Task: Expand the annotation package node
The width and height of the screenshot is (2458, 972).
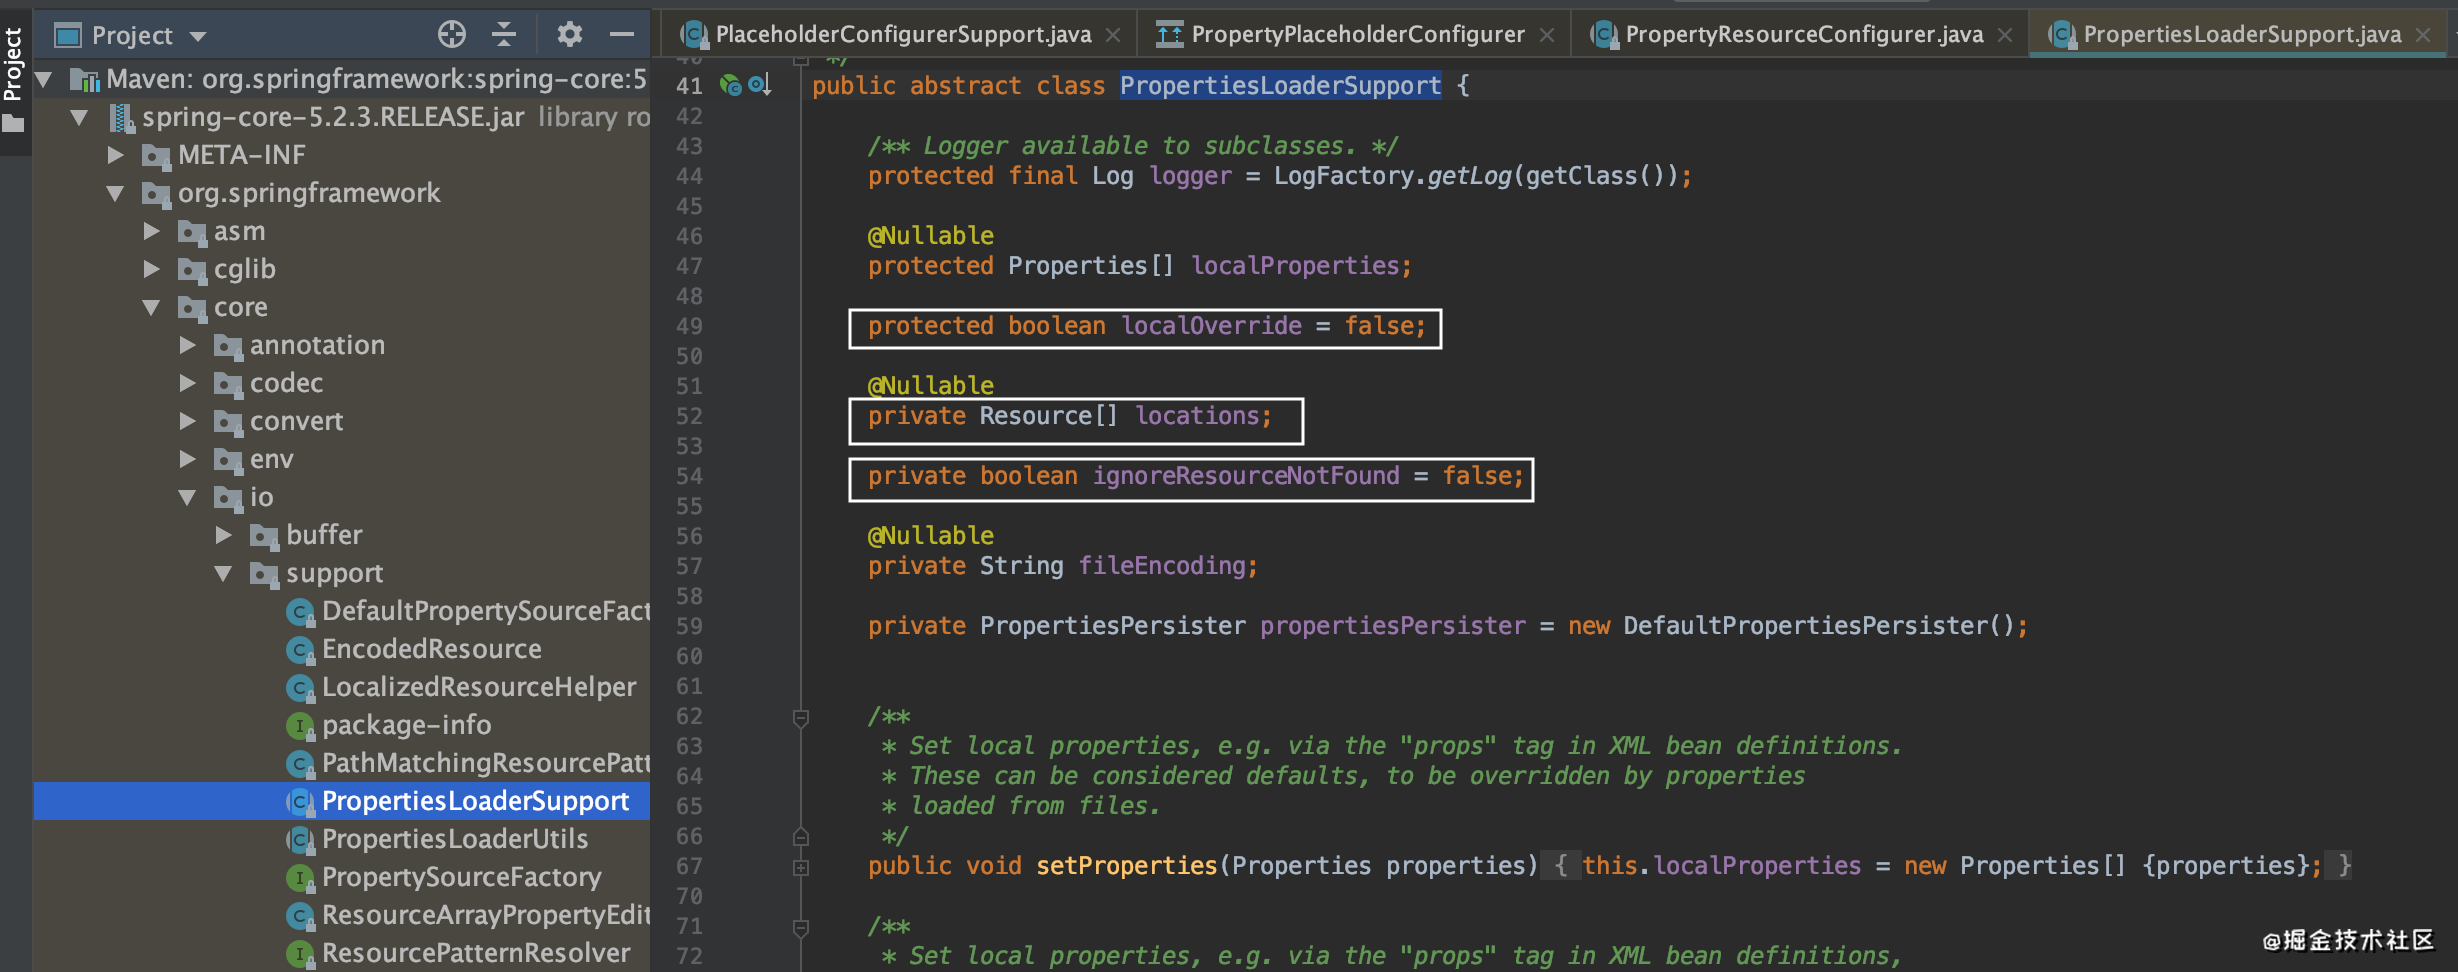Action: [x=188, y=345]
